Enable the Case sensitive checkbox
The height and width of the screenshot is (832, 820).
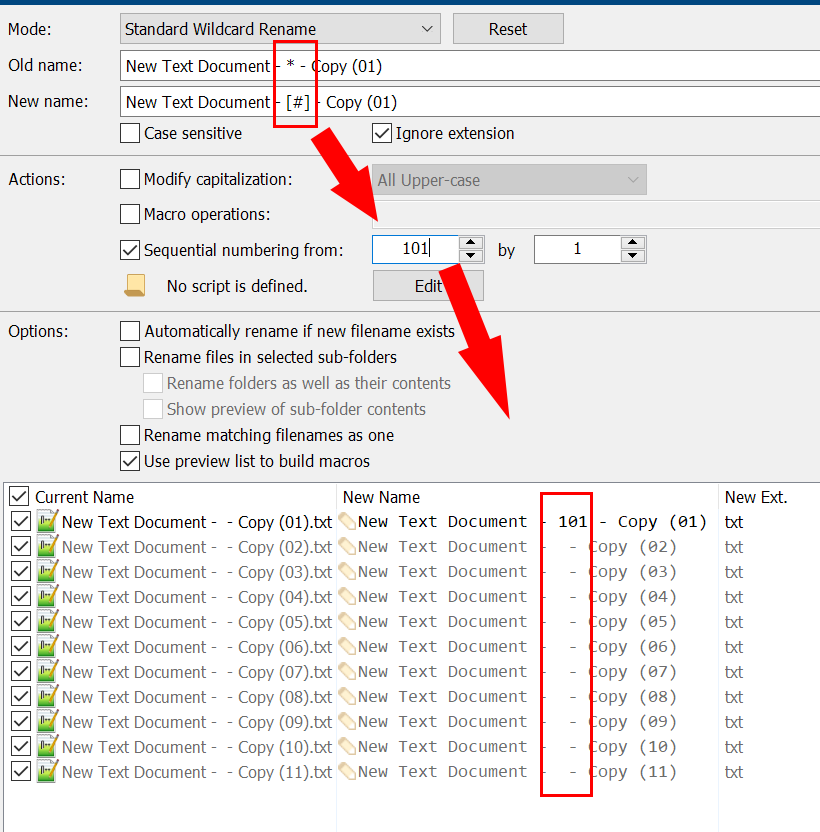pyautogui.click(x=130, y=133)
